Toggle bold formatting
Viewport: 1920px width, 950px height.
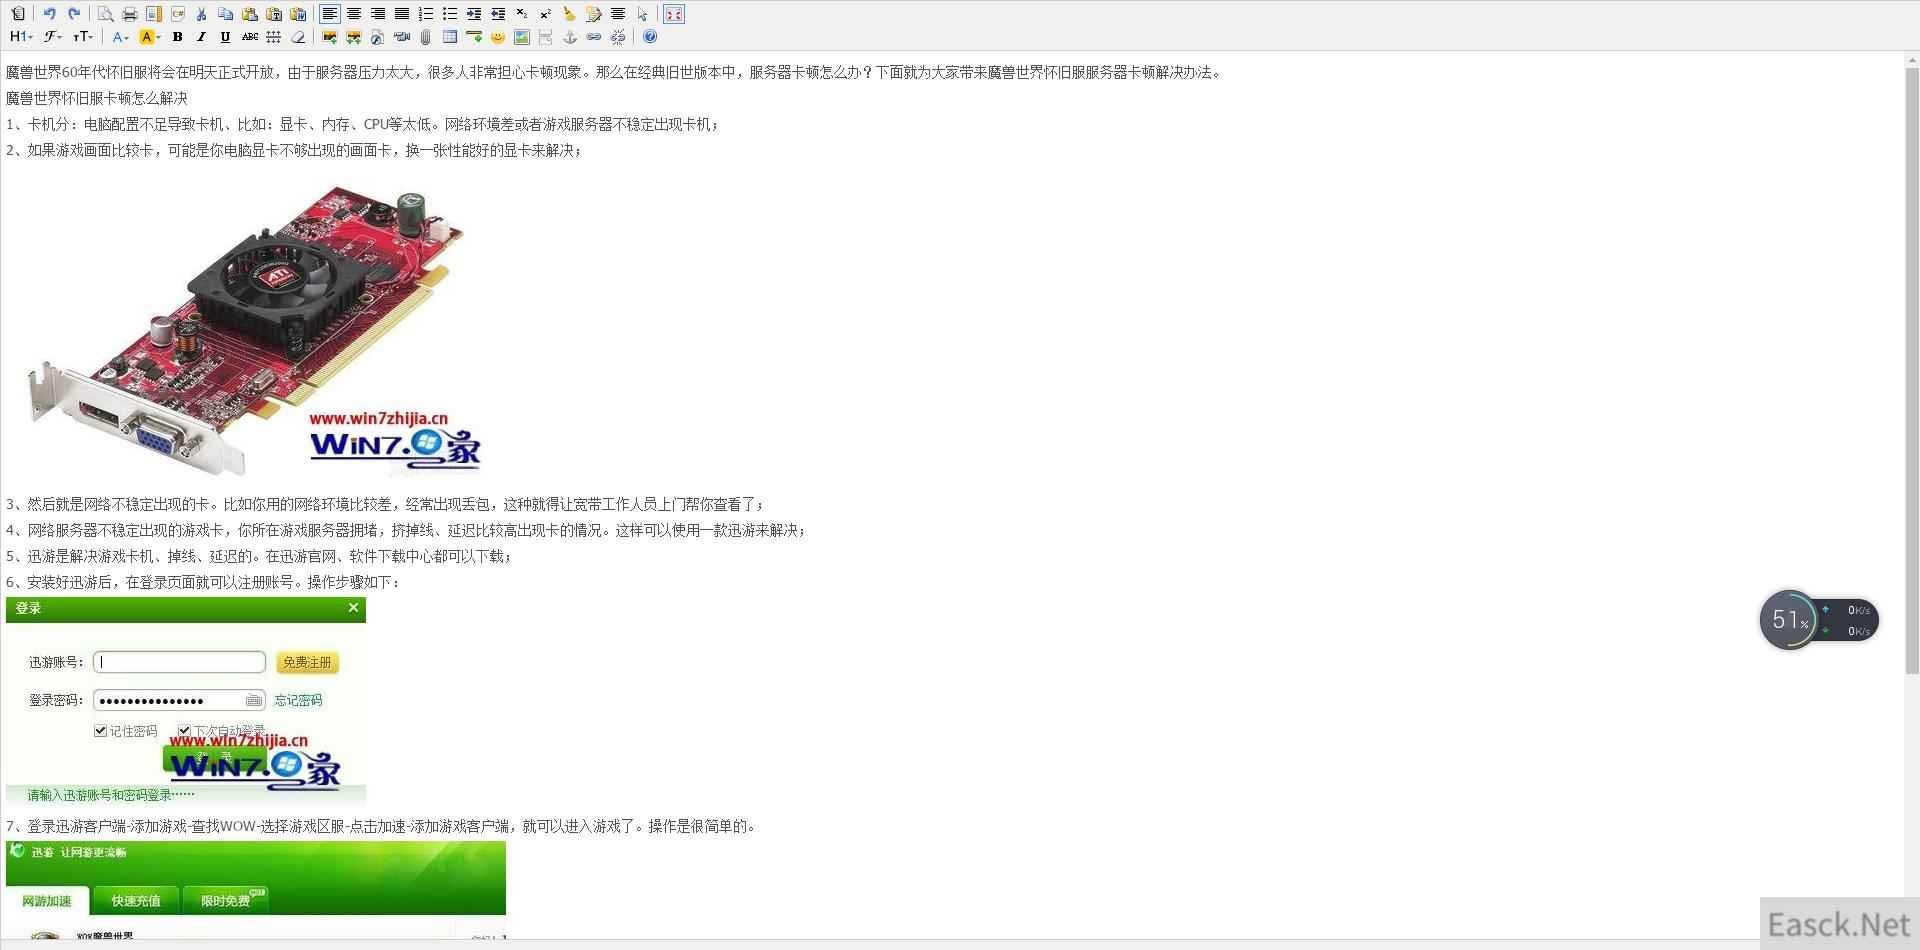pyautogui.click(x=177, y=37)
